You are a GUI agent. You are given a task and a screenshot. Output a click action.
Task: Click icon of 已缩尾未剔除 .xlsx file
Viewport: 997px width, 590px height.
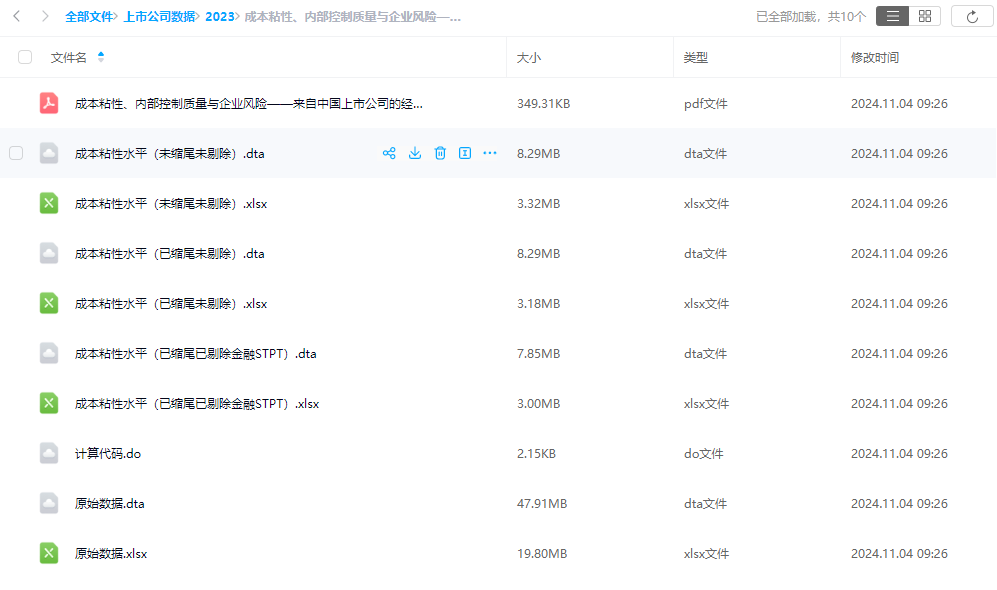[49, 303]
